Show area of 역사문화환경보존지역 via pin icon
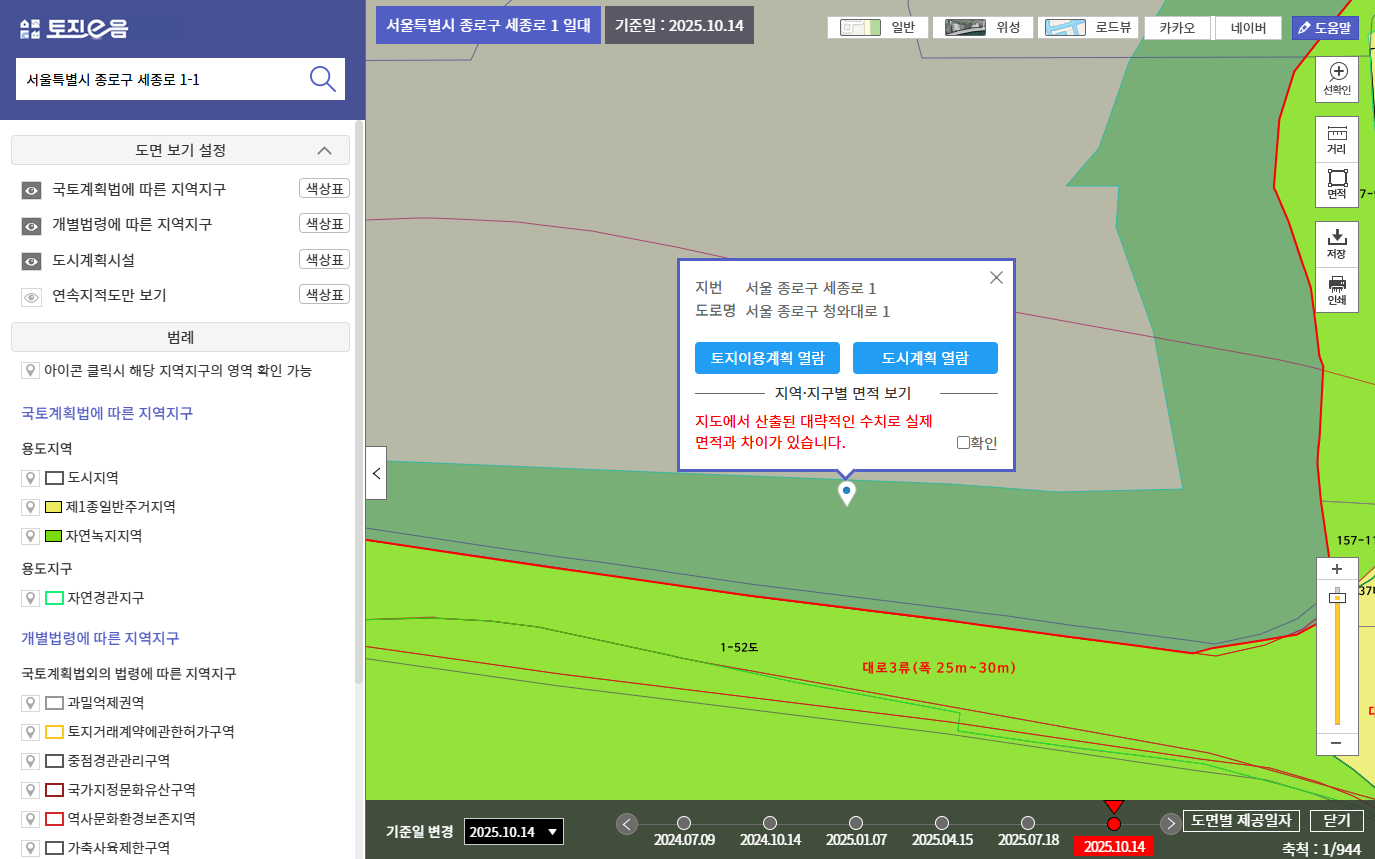The height and width of the screenshot is (859, 1375). click(31, 819)
